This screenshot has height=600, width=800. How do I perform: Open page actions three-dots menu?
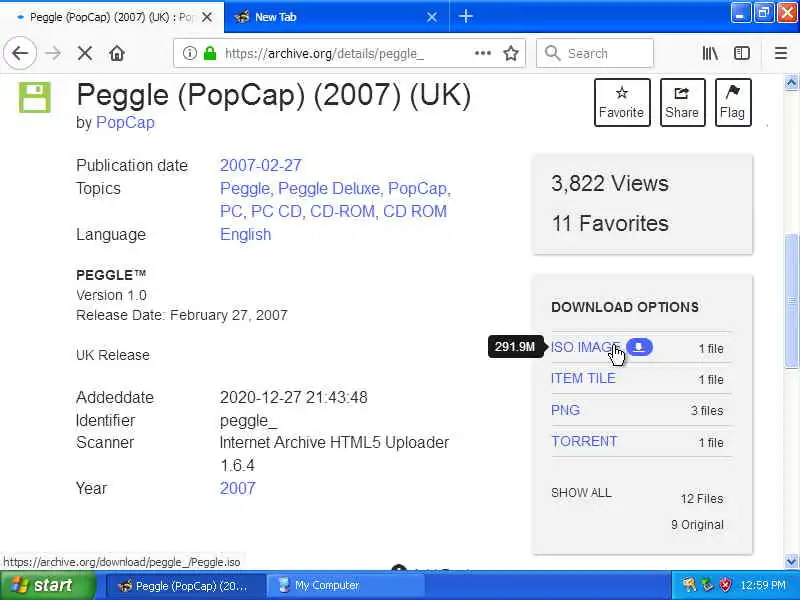pyautogui.click(x=483, y=53)
